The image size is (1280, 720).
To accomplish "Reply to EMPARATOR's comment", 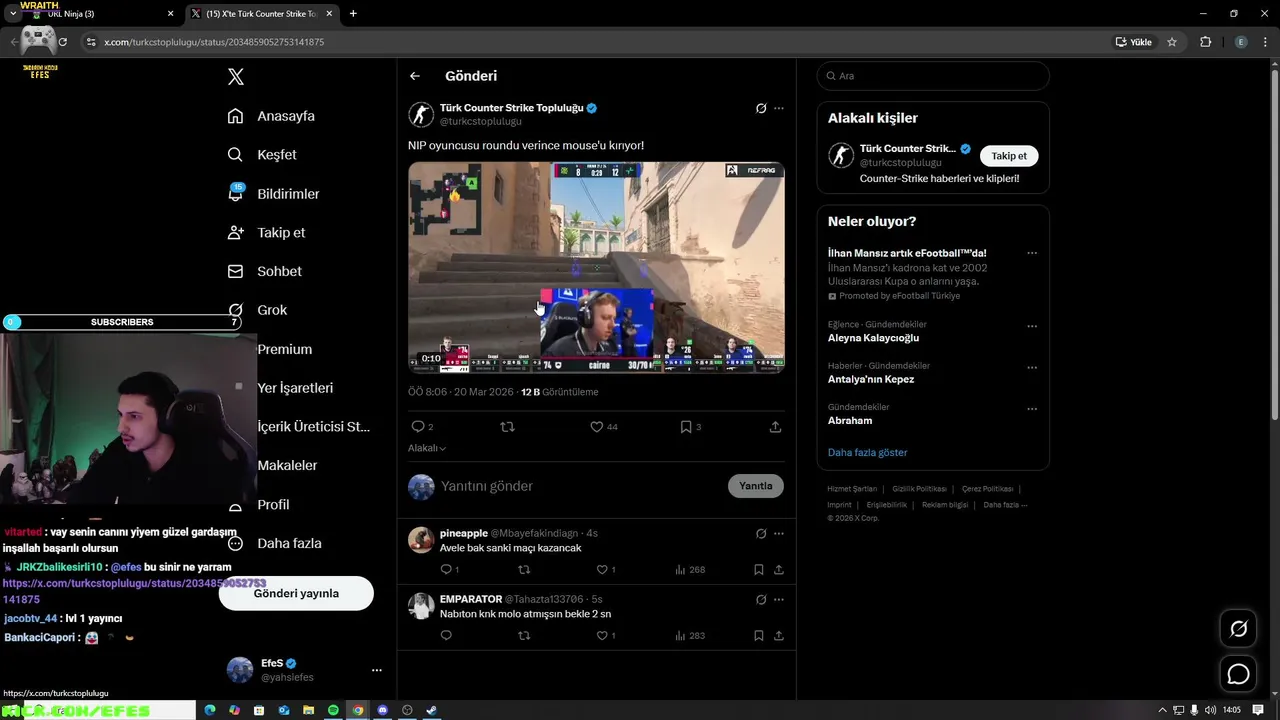I will [446, 636].
